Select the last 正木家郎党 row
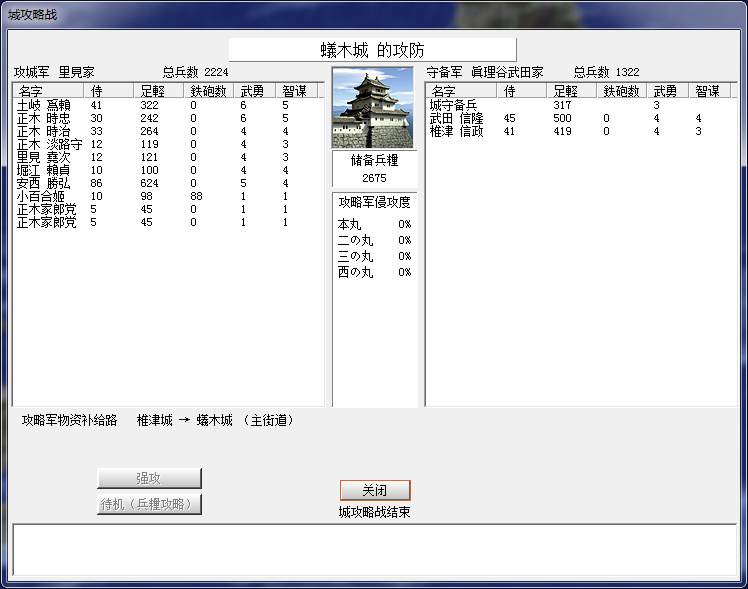 167,222
